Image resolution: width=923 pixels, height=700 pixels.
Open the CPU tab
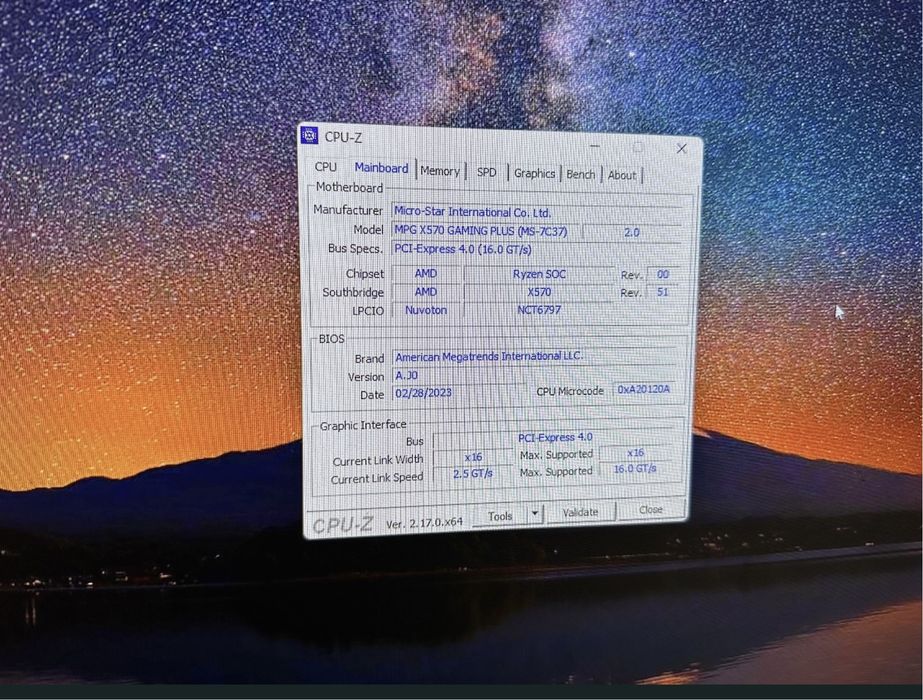326,167
